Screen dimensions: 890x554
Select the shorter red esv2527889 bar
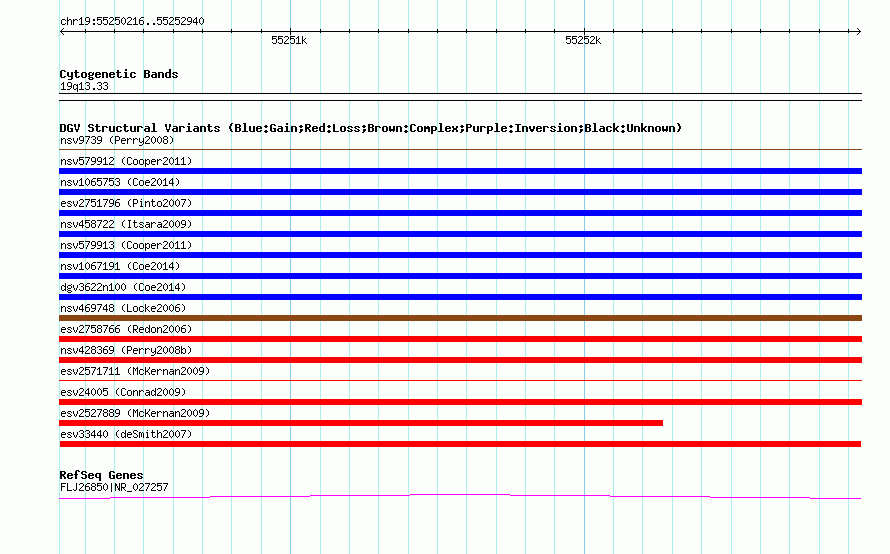361,423
